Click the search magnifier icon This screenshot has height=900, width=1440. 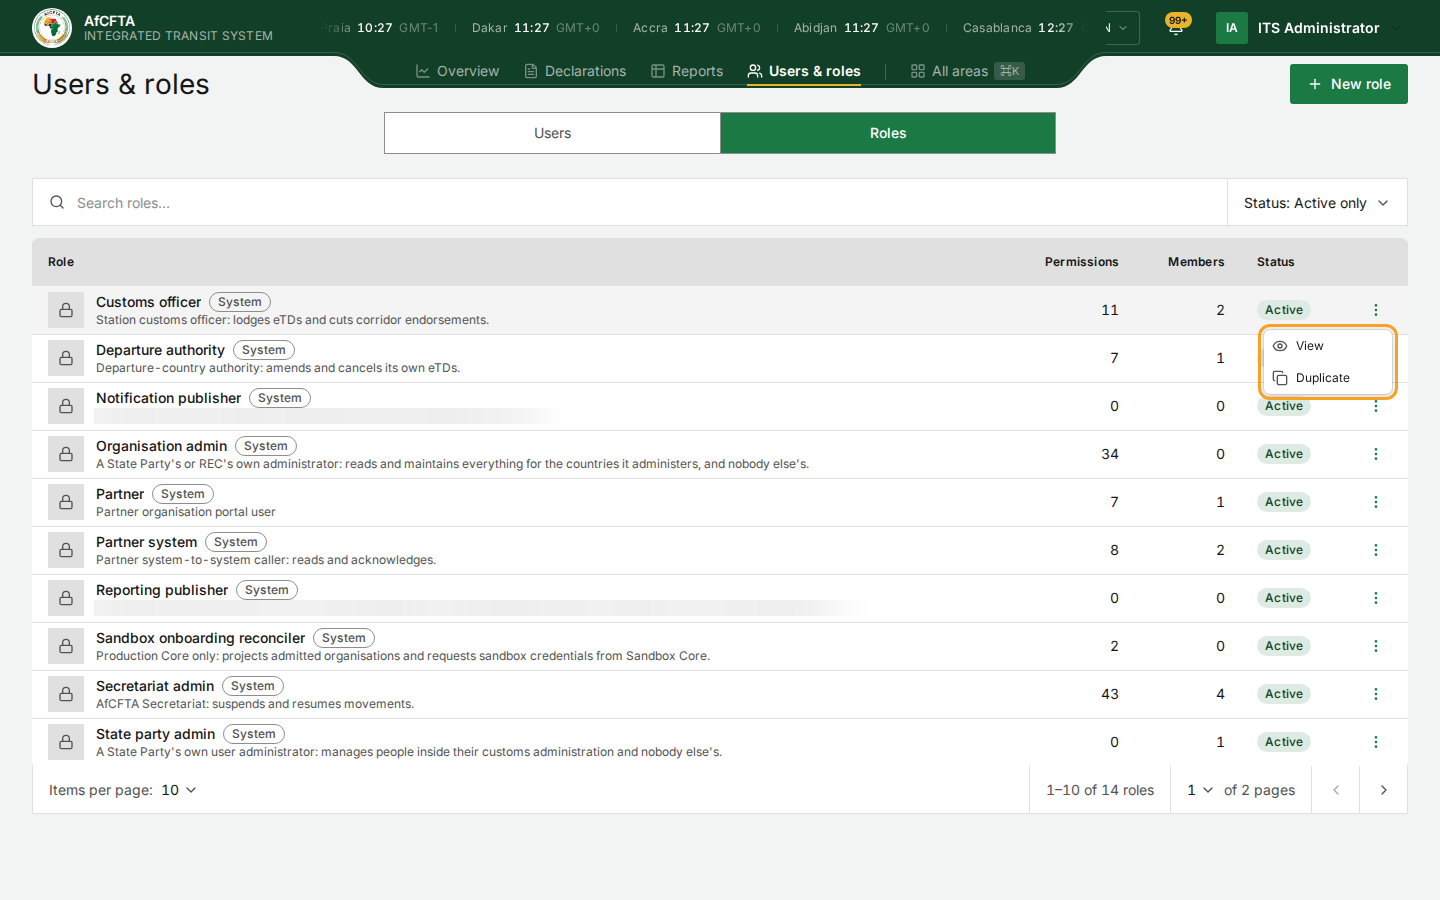pyautogui.click(x=57, y=202)
